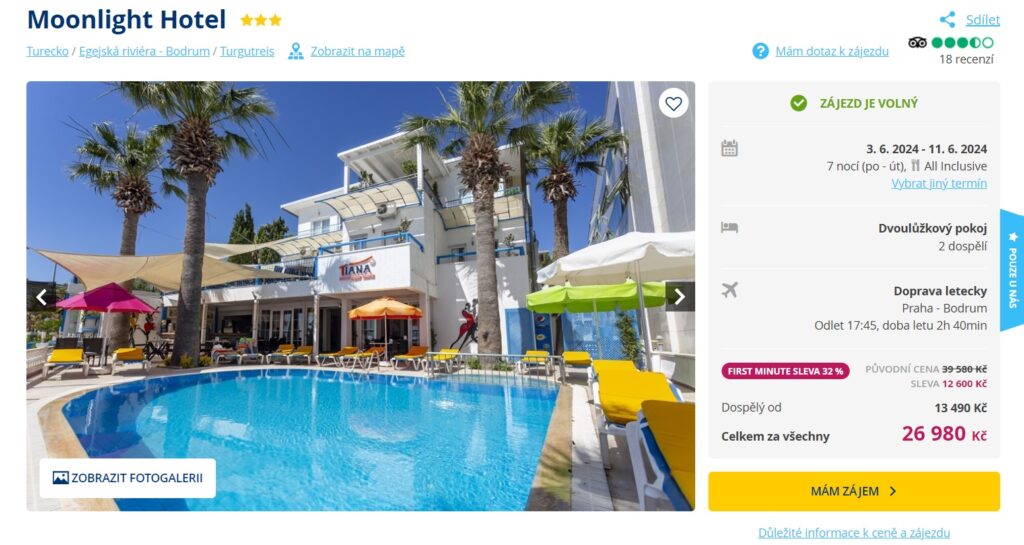Click the bed icon for room type
Image resolution: width=1024 pixels, height=545 pixels.
pos(729,227)
